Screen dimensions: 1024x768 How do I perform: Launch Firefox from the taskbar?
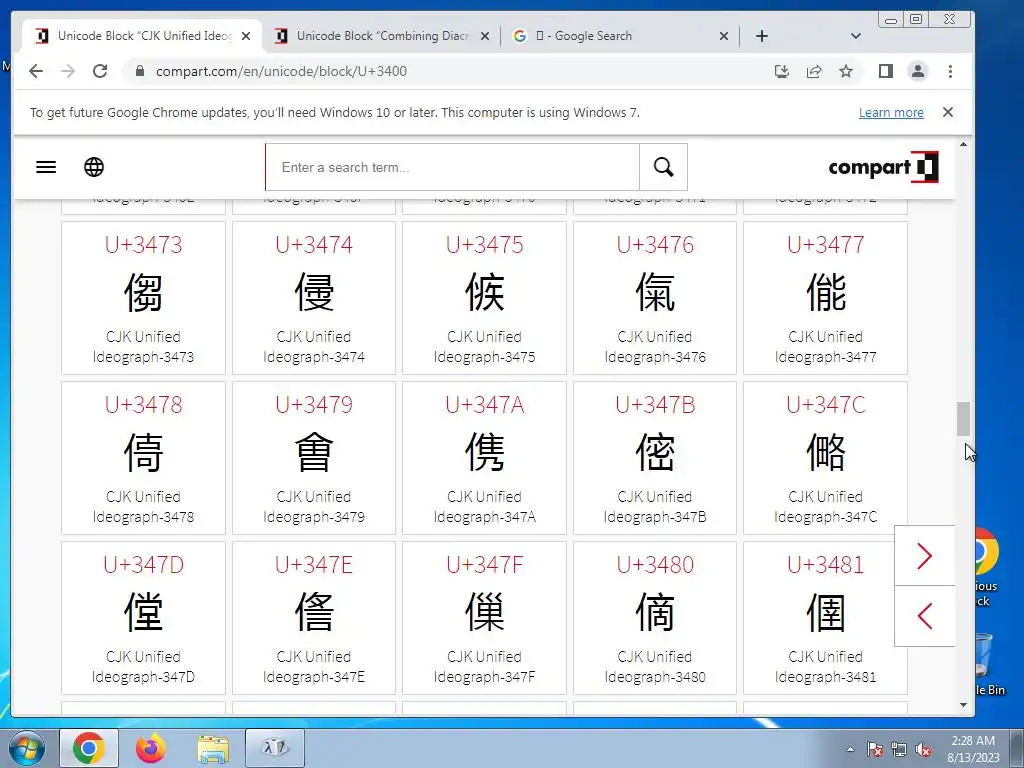coord(151,748)
